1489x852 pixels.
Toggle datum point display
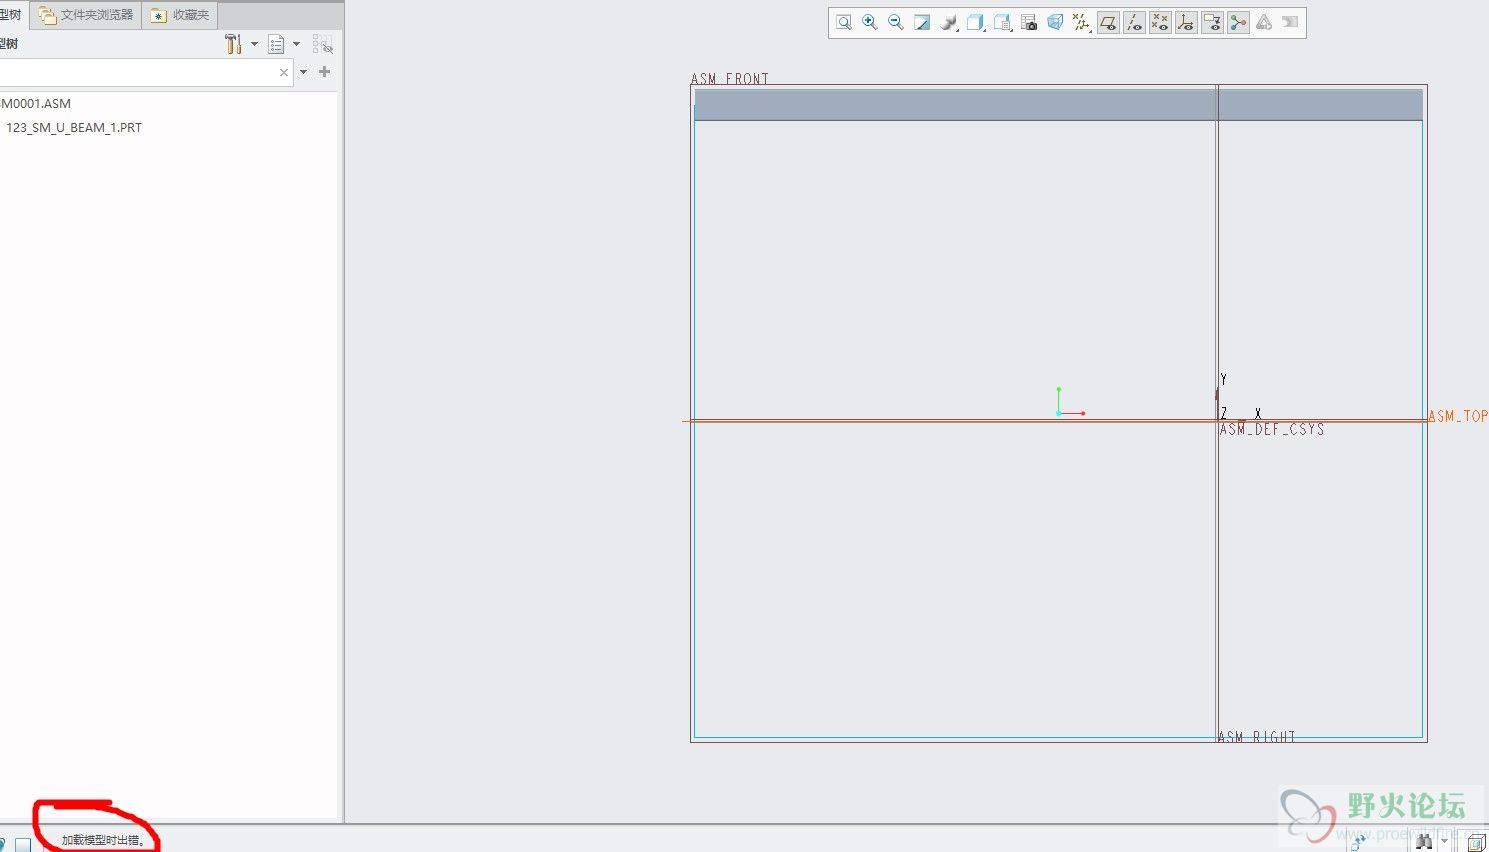point(1160,23)
